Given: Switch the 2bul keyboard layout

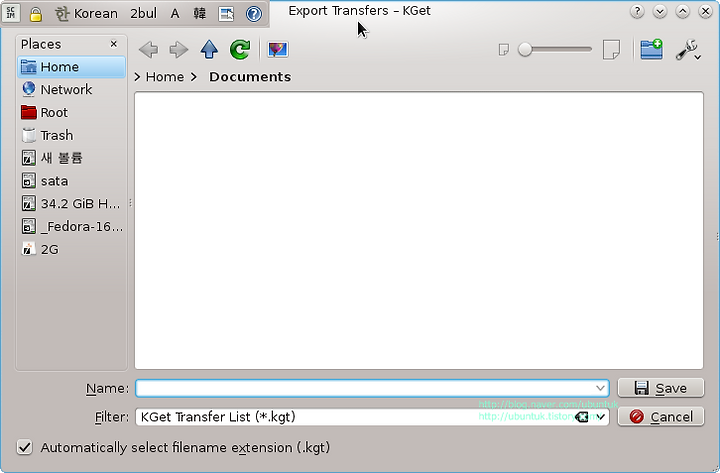Looking at the screenshot, I should click(x=143, y=14).
